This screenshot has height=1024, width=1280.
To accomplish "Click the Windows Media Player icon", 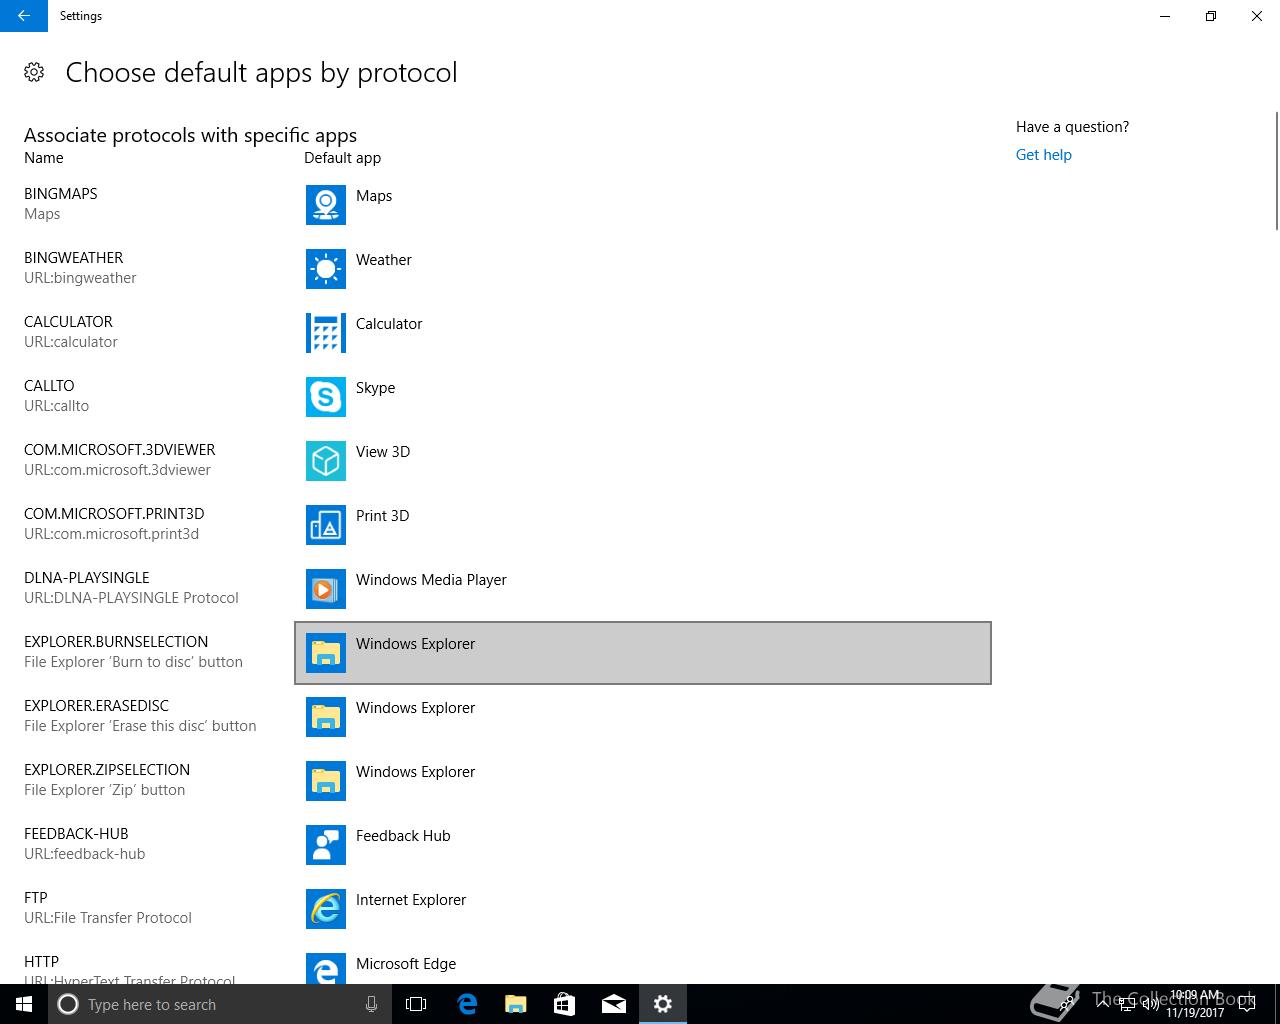I will point(326,589).
